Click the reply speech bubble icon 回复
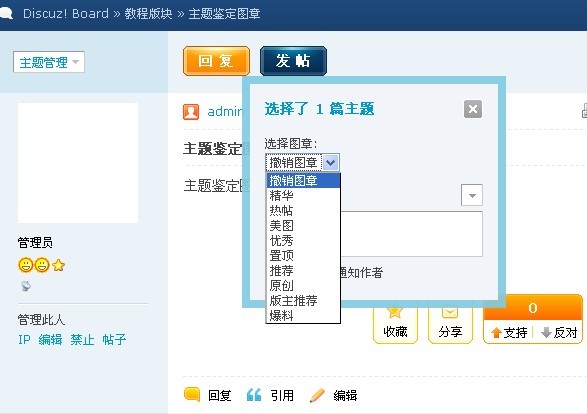Image resolution: width=587 pixels, height=414 pixels. [192, 395]
